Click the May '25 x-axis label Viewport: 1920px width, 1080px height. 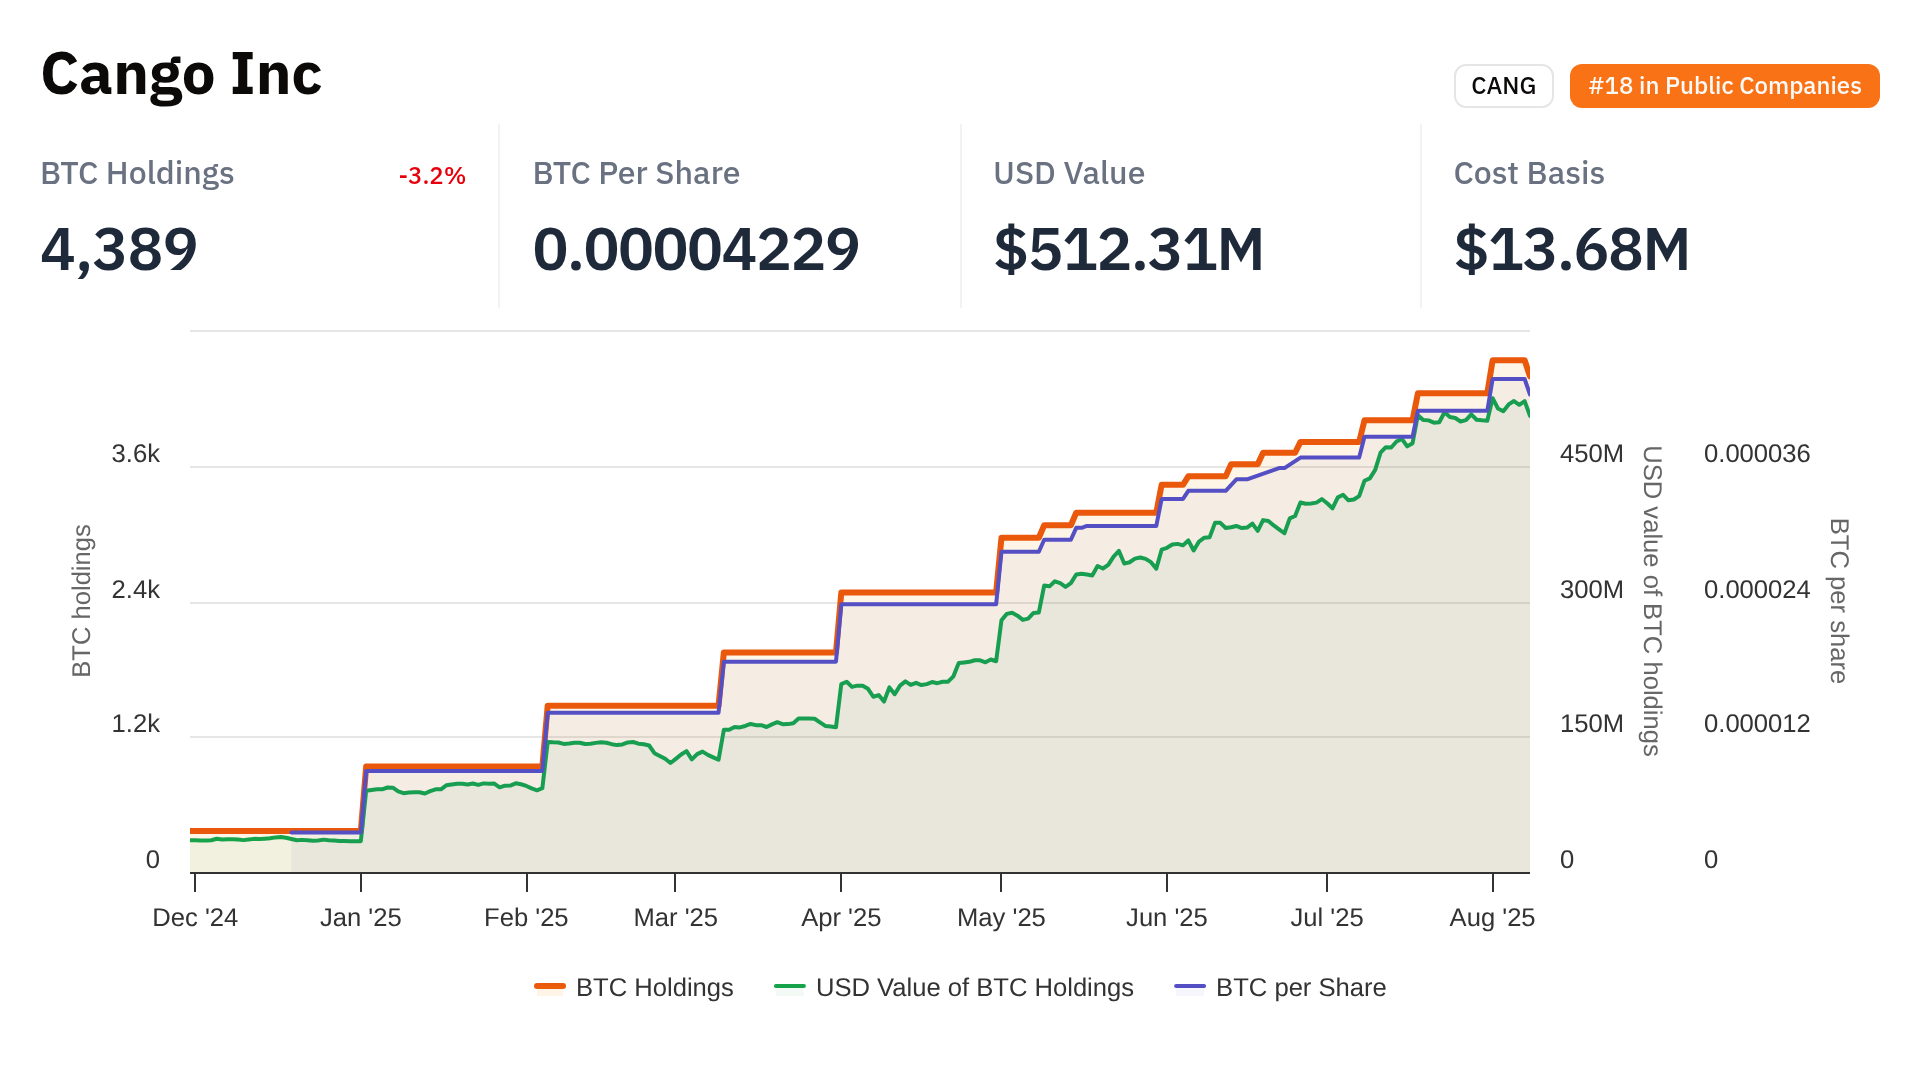[1001, 918]
